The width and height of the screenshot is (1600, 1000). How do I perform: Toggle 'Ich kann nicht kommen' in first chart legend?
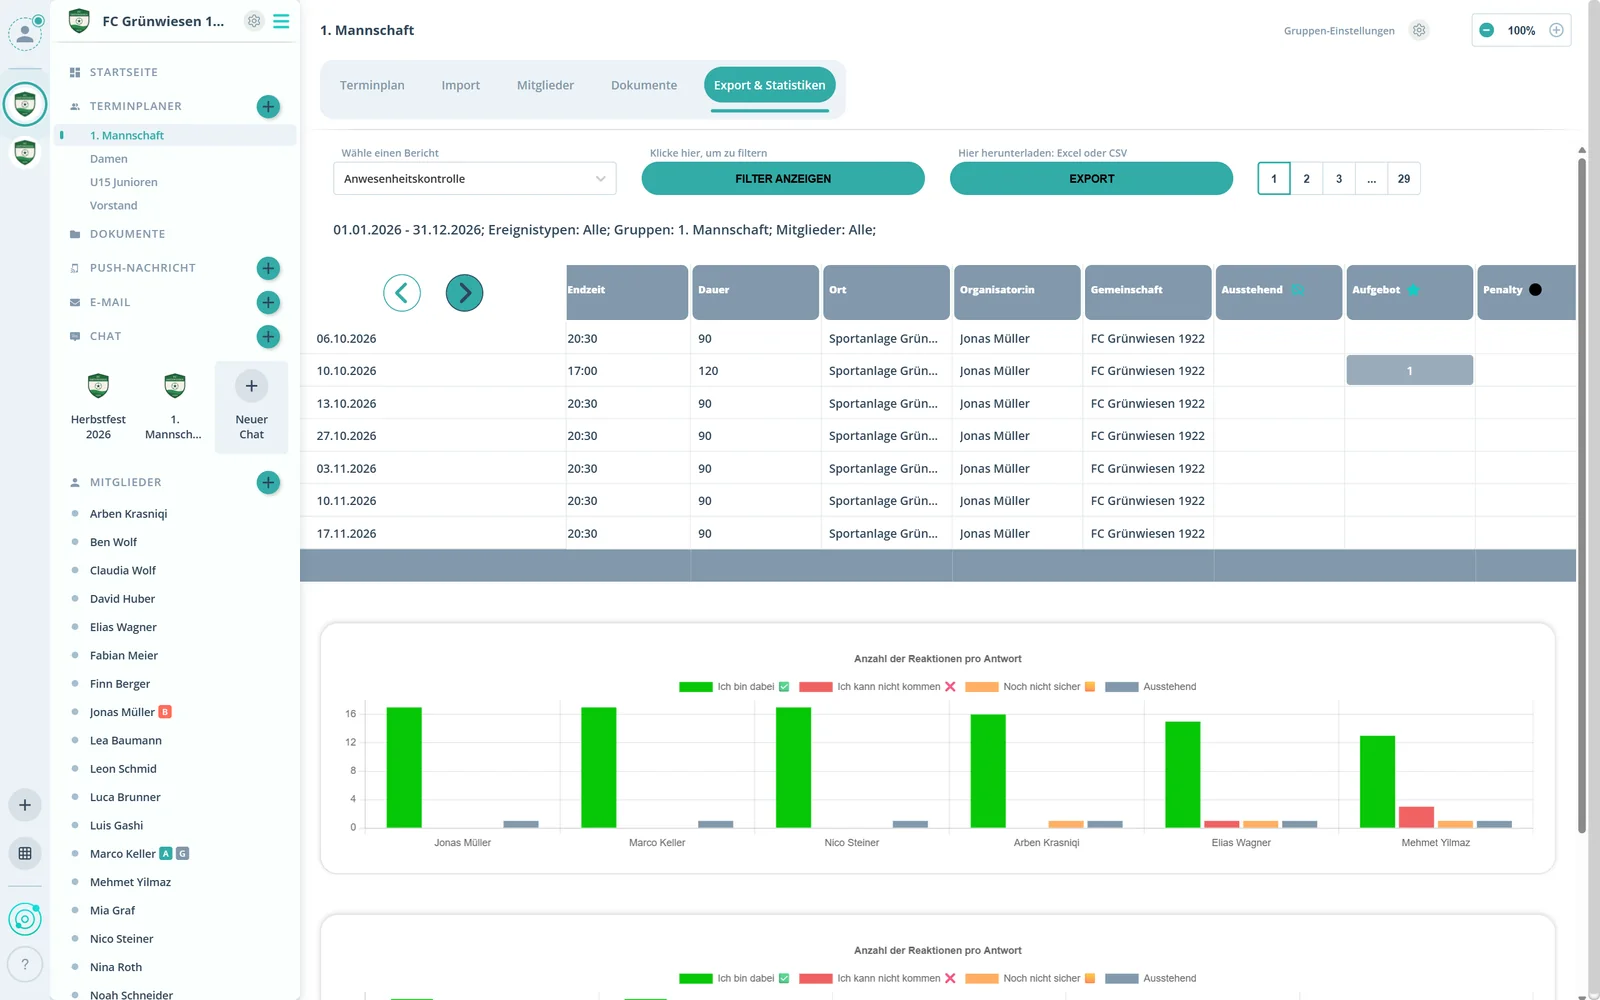pos(877,687)
